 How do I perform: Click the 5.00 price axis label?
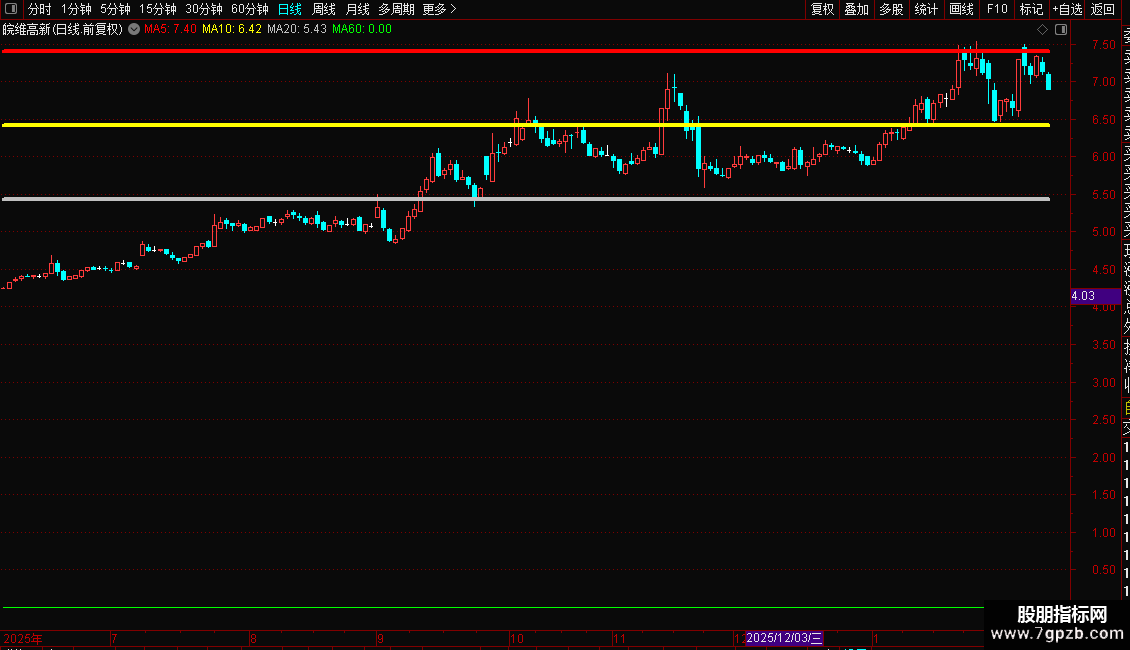click(1103, 232)
